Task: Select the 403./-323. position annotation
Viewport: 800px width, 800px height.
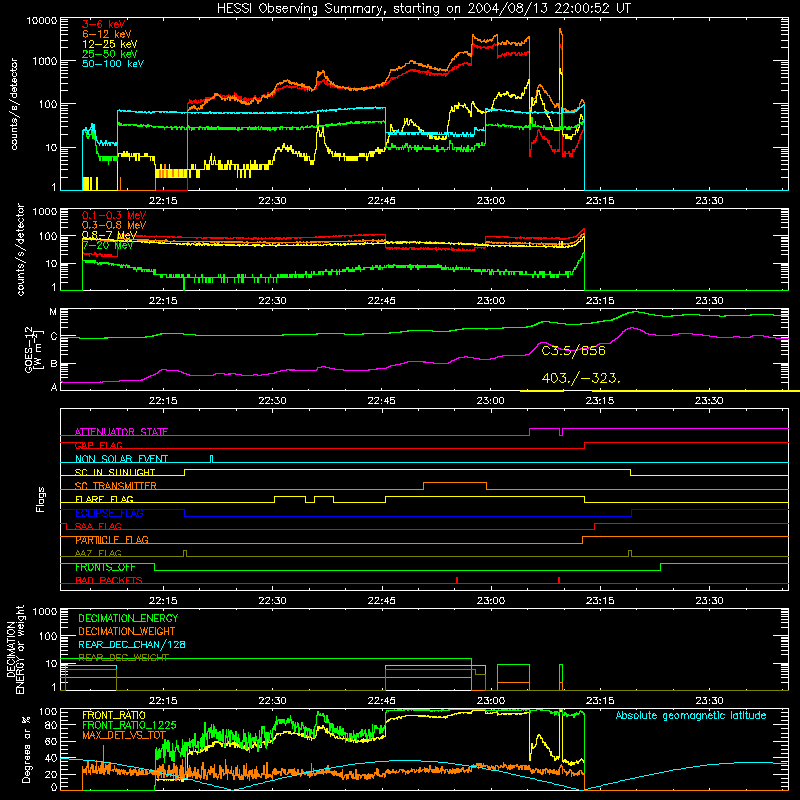Action: click(x=581, y=378)
